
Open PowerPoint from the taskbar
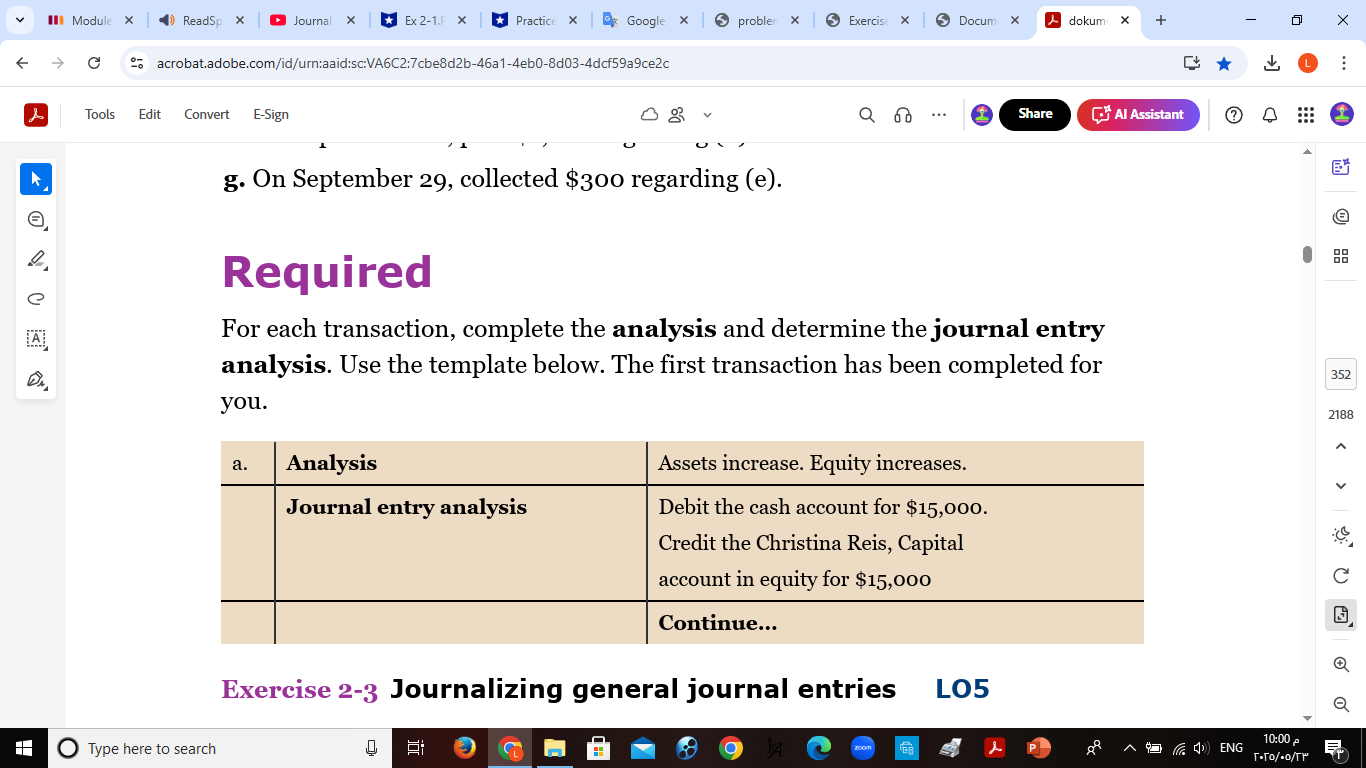1038,748
